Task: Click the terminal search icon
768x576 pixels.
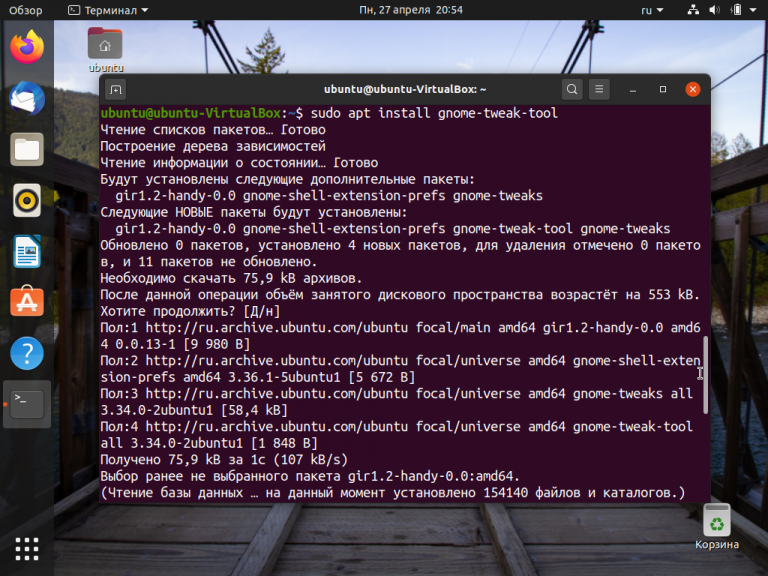Action: click(572, 89)
